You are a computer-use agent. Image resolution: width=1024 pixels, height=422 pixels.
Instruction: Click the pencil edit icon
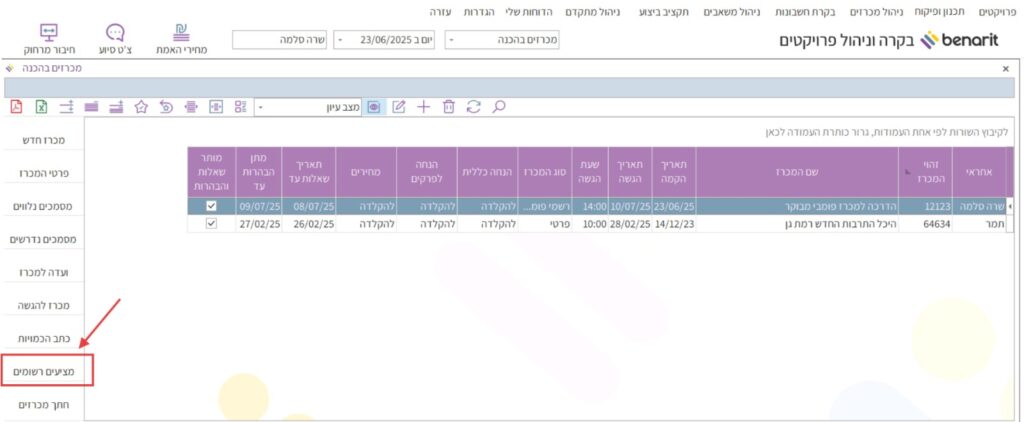[x=399, y=107]
